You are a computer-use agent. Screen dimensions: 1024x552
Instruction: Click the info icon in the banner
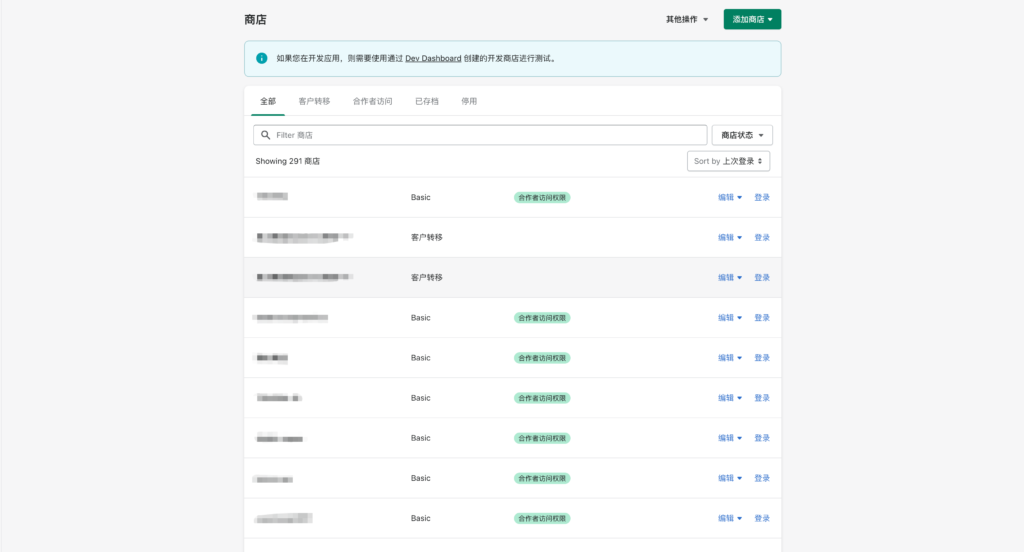(x=261, y=58)
